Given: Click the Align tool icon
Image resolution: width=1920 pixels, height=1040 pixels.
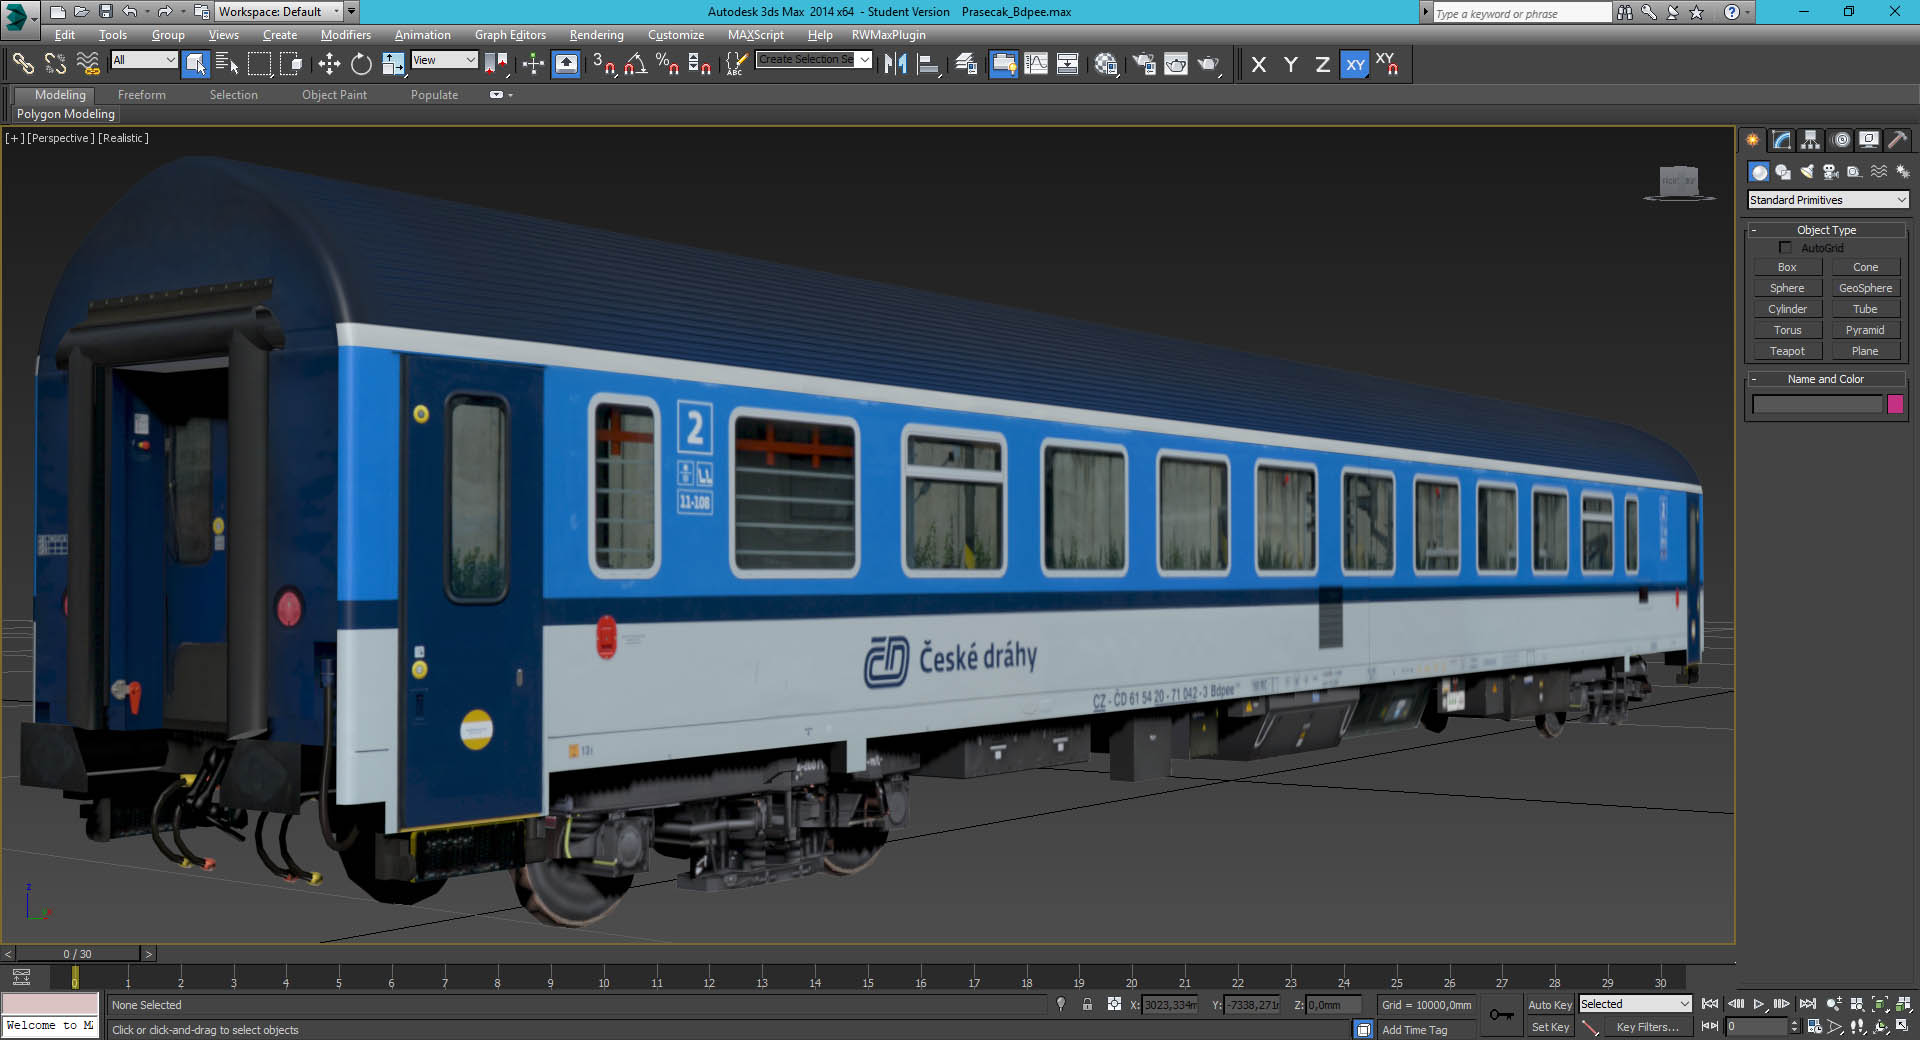Looking at the screenshot, I should (x=929, y=64).
